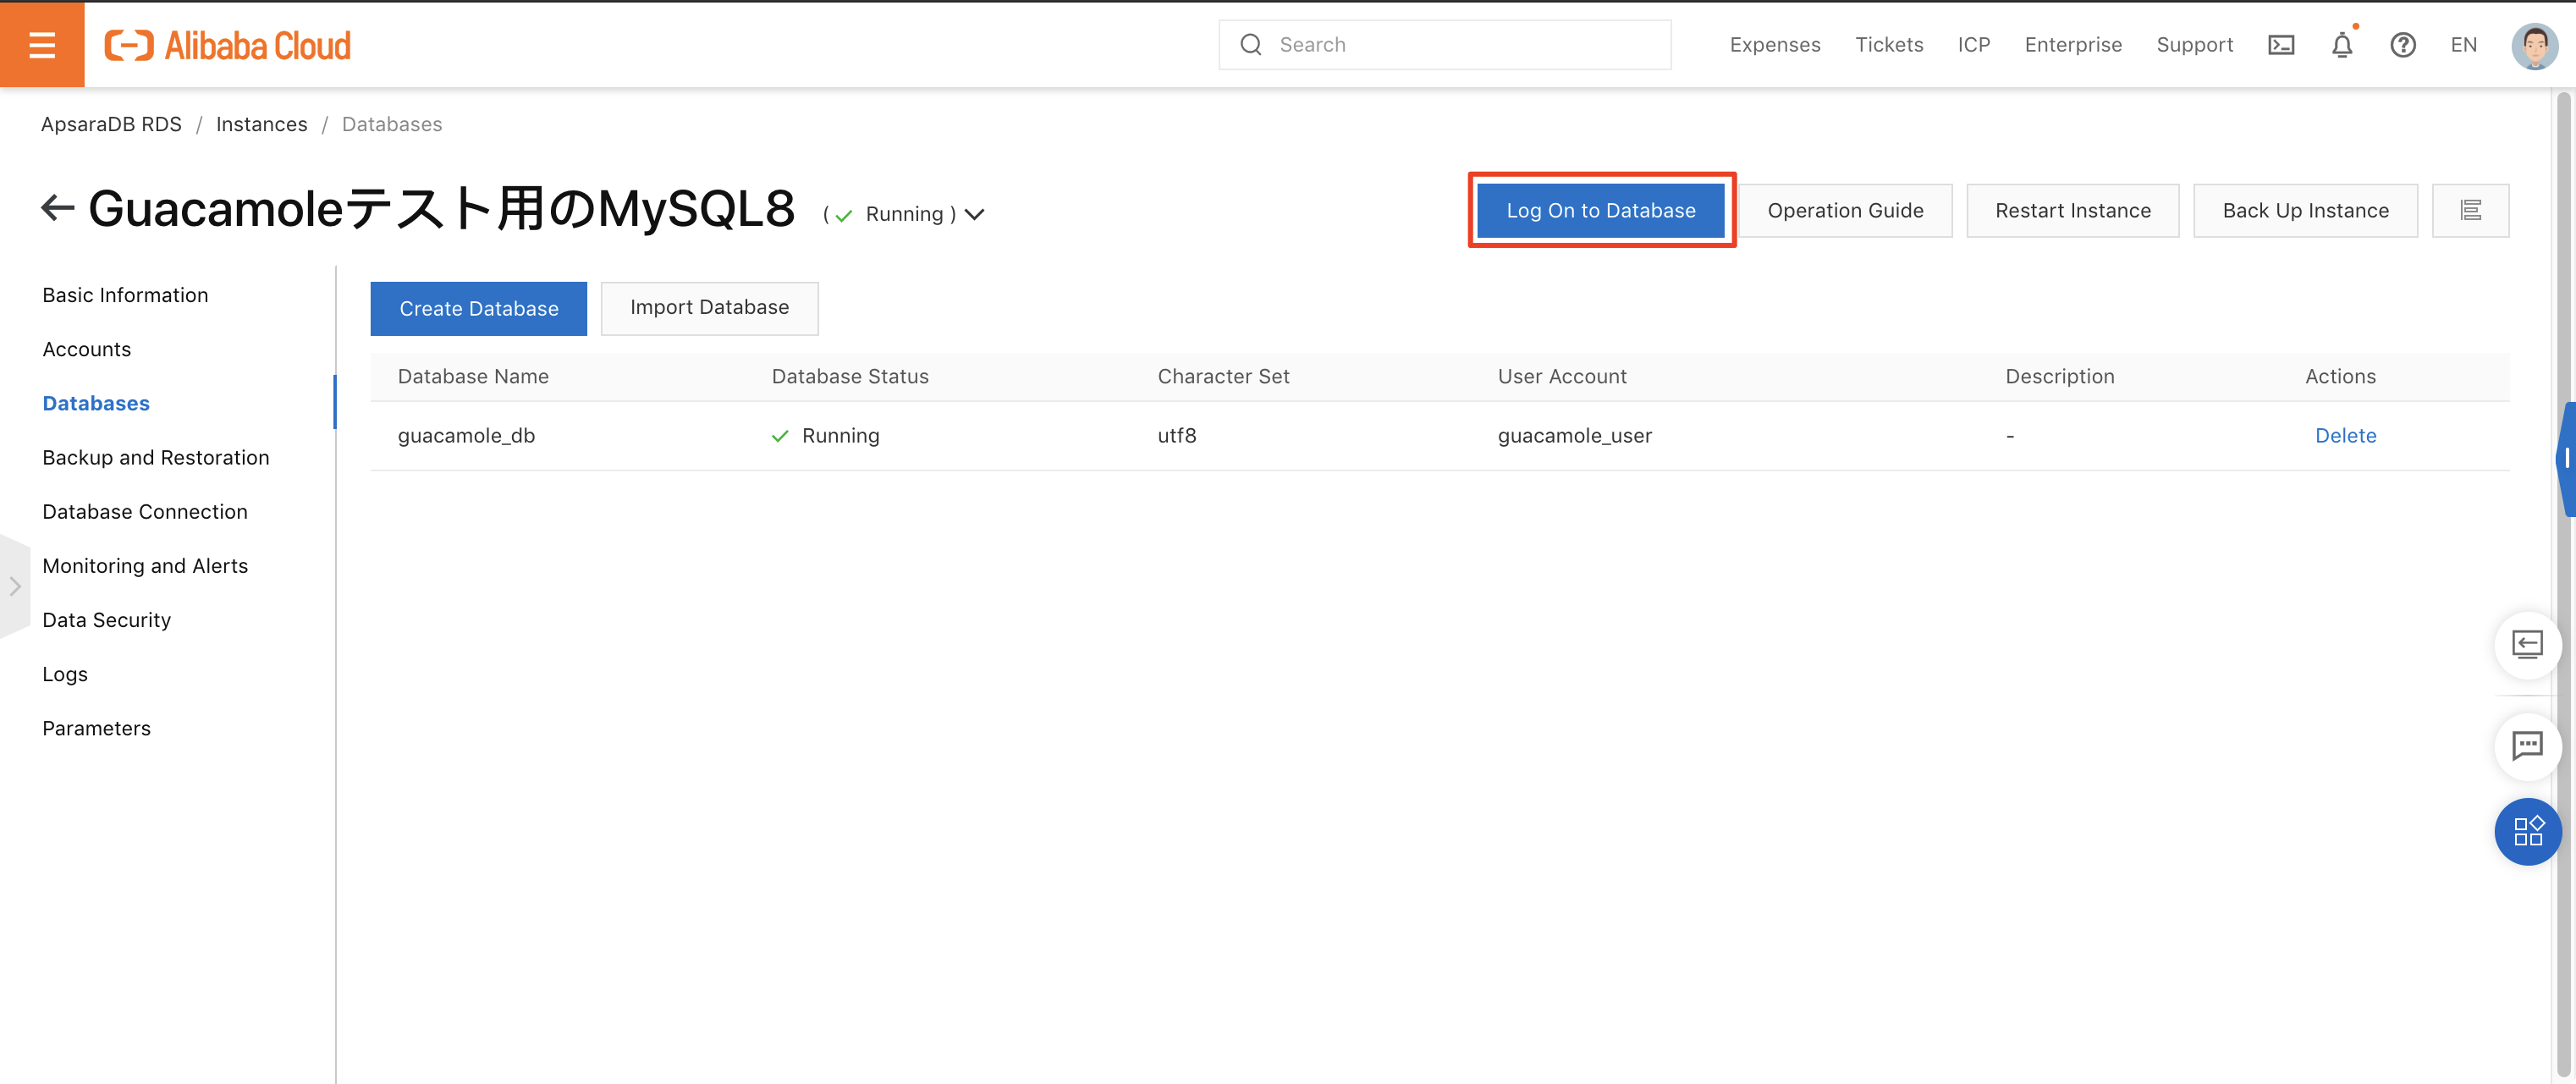Focus the Search input field
The image size is (2576, 1084).
pos(1444,45)
